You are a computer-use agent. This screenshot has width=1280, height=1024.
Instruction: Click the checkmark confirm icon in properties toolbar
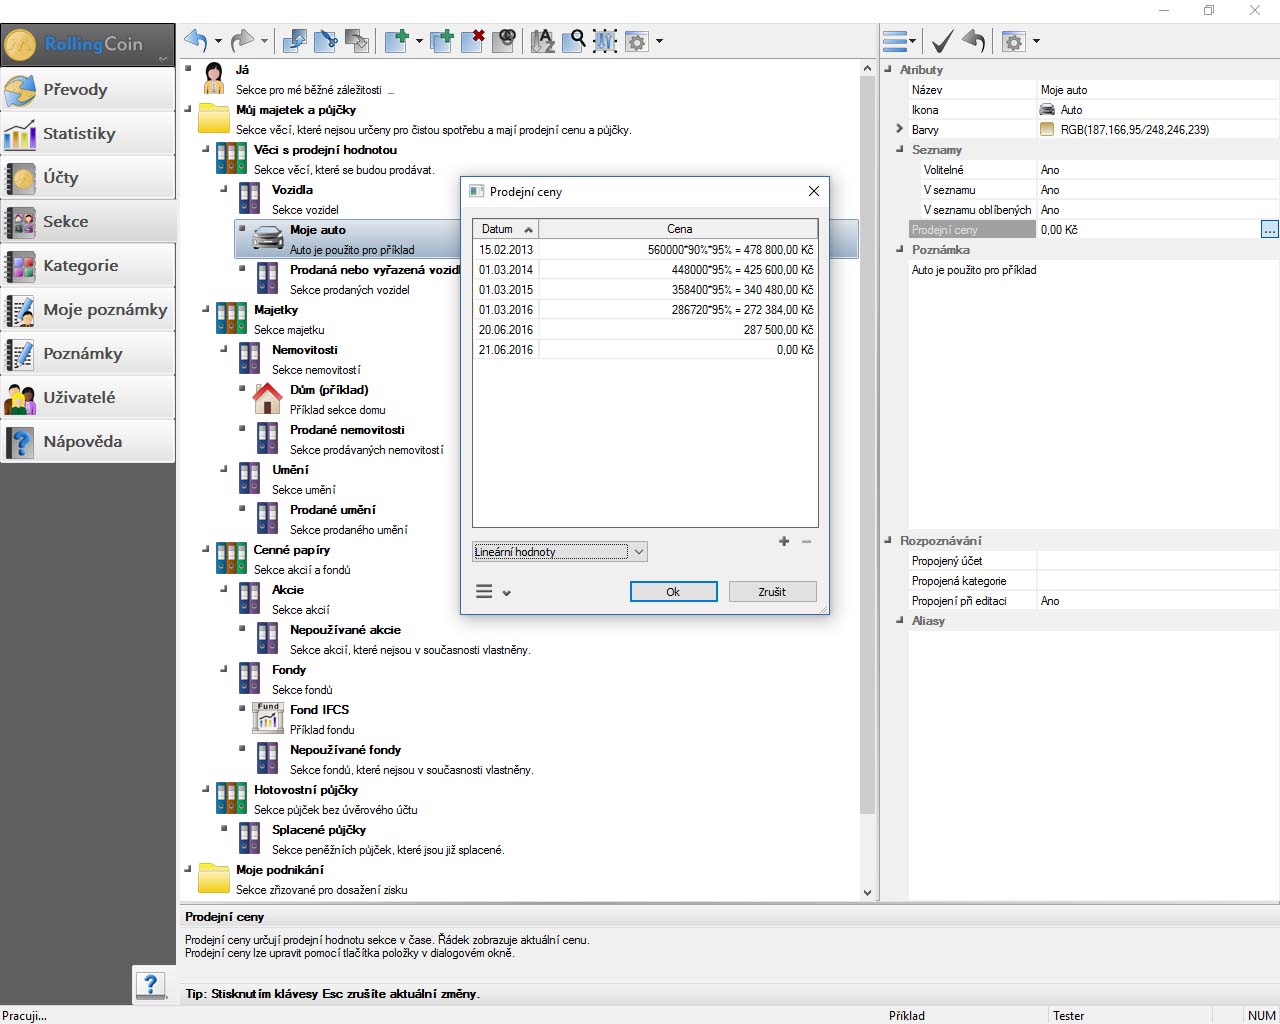coord(942,41)
